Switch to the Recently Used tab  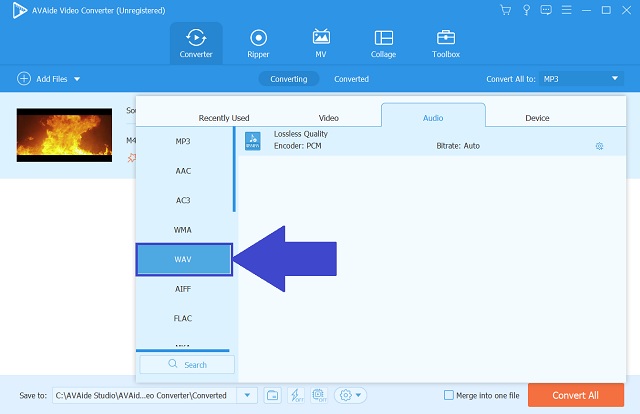coord(224,118)
